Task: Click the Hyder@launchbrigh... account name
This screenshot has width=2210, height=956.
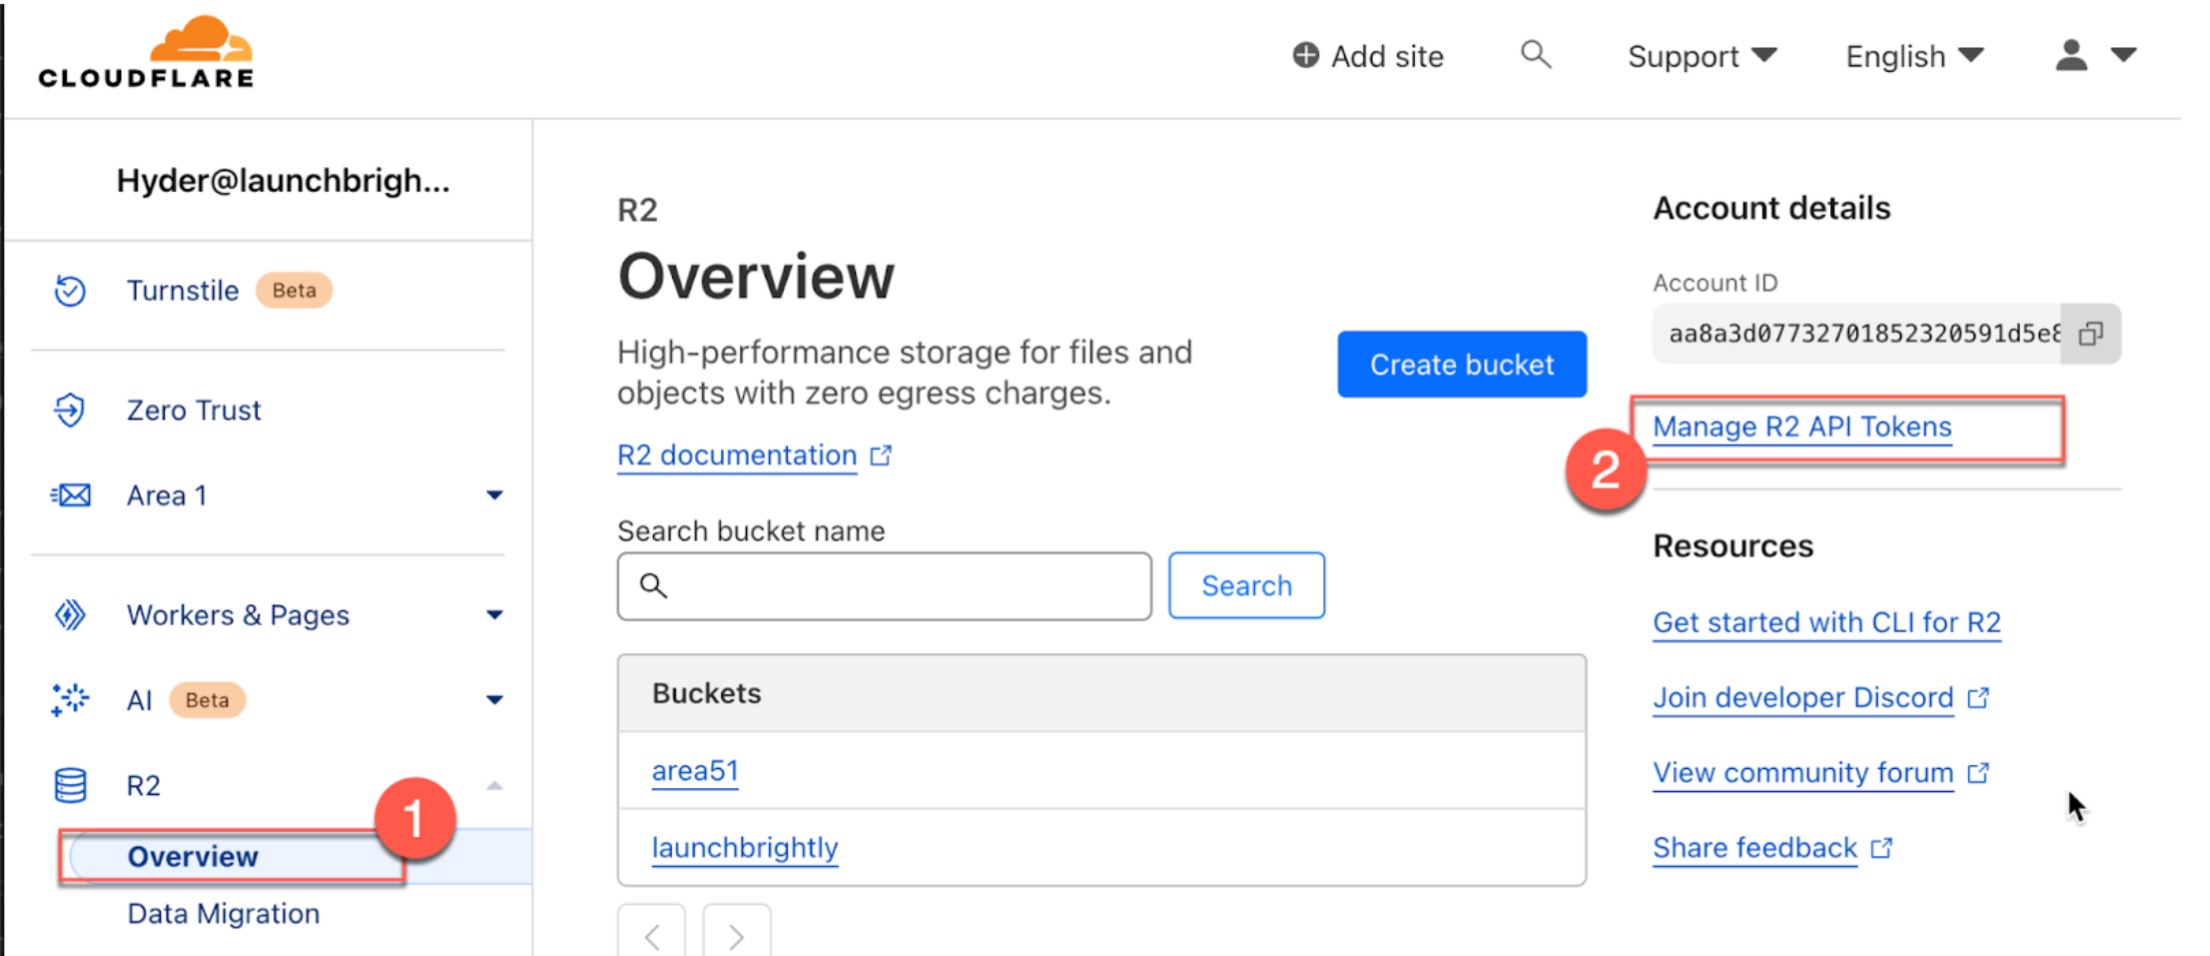Action: pyautogui.click(x=283, y=181)
